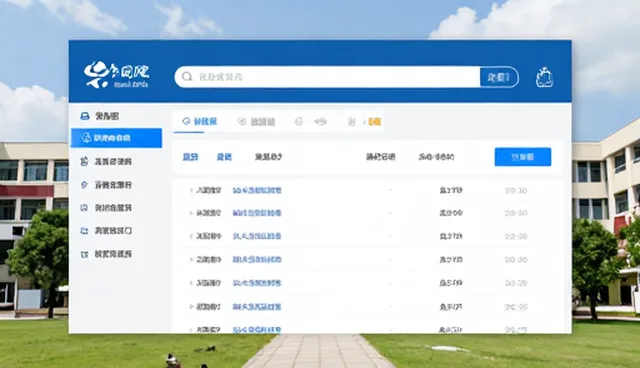The width and height of the screenshot is (640, 368).
Task: Open the last sidebar menu item
Action: coord(107,254)
